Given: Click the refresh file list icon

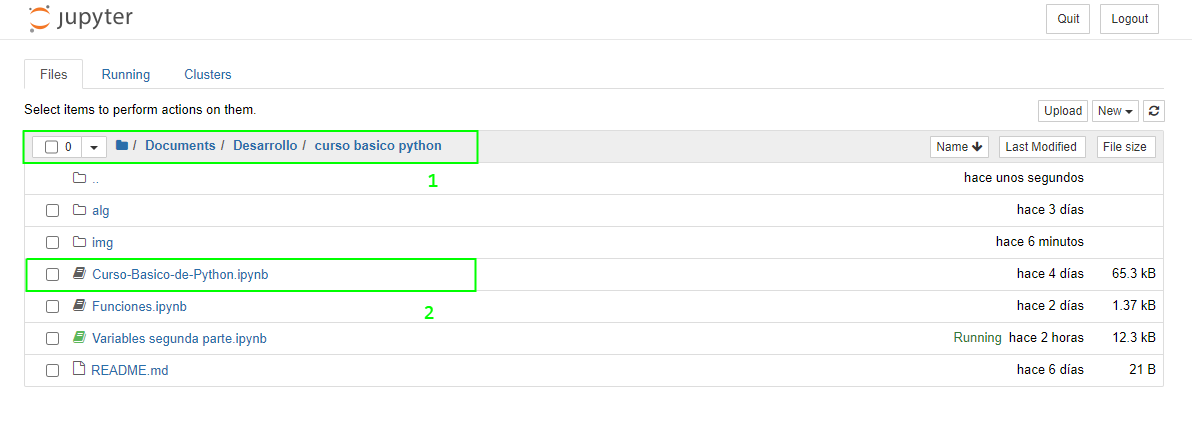Looking at the screenshot, I should coord(1154,111).
